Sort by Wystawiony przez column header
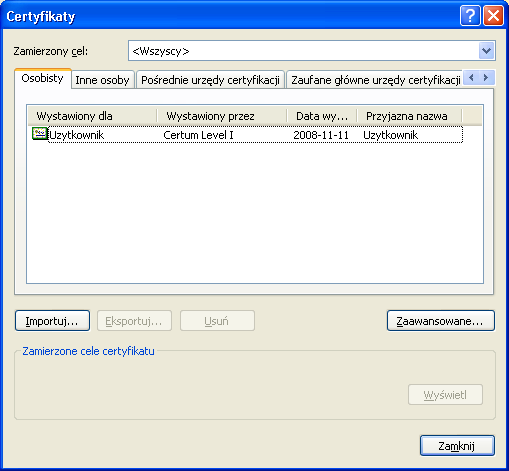Viewport: 509px width, 471px height. [222, 116]
